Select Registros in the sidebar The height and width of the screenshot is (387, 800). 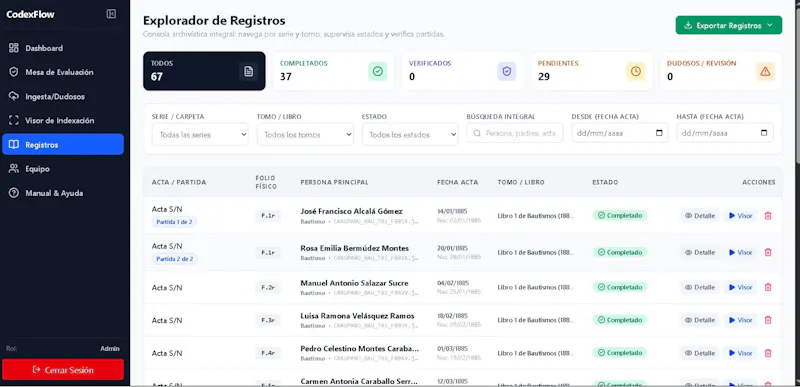[63, 144]
